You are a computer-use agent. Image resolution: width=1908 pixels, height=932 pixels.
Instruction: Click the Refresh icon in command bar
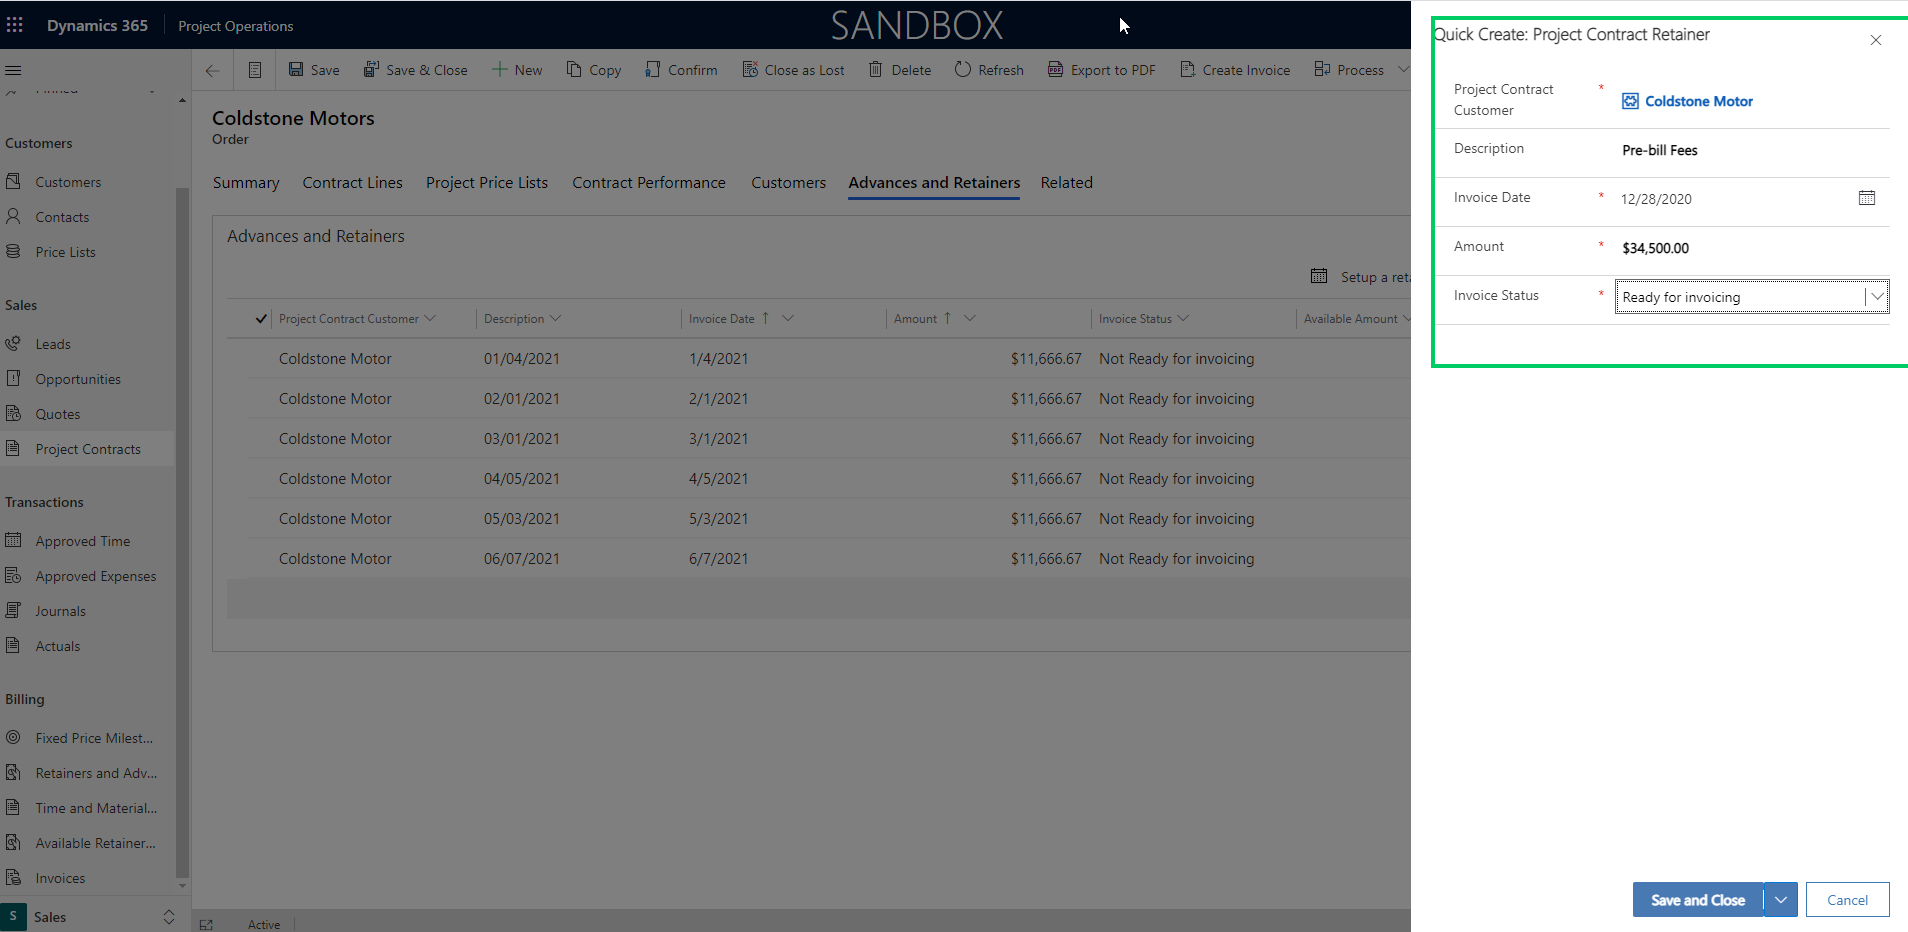[x=962, y=70]
